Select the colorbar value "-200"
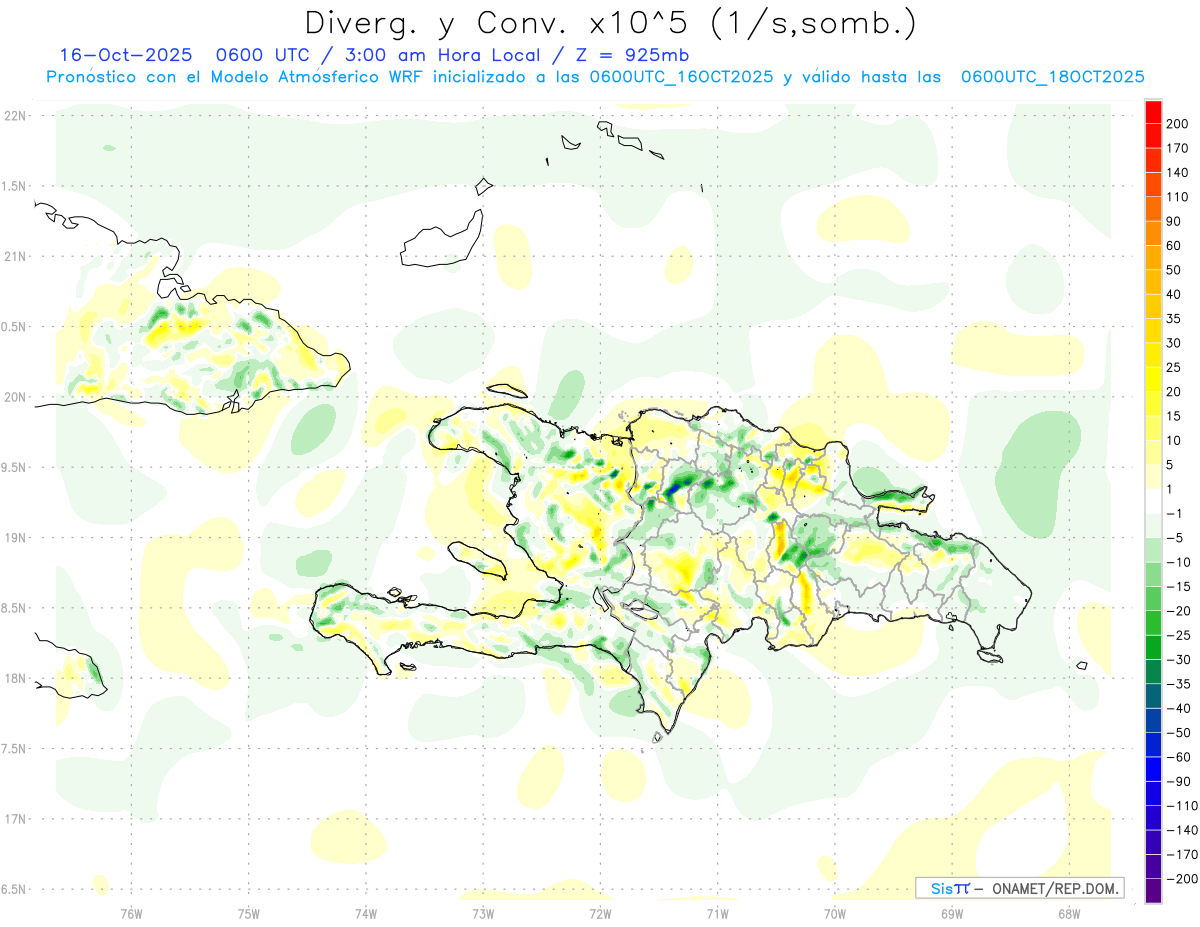This screenshot has width=1200, height=927. tap(1181, 880)
